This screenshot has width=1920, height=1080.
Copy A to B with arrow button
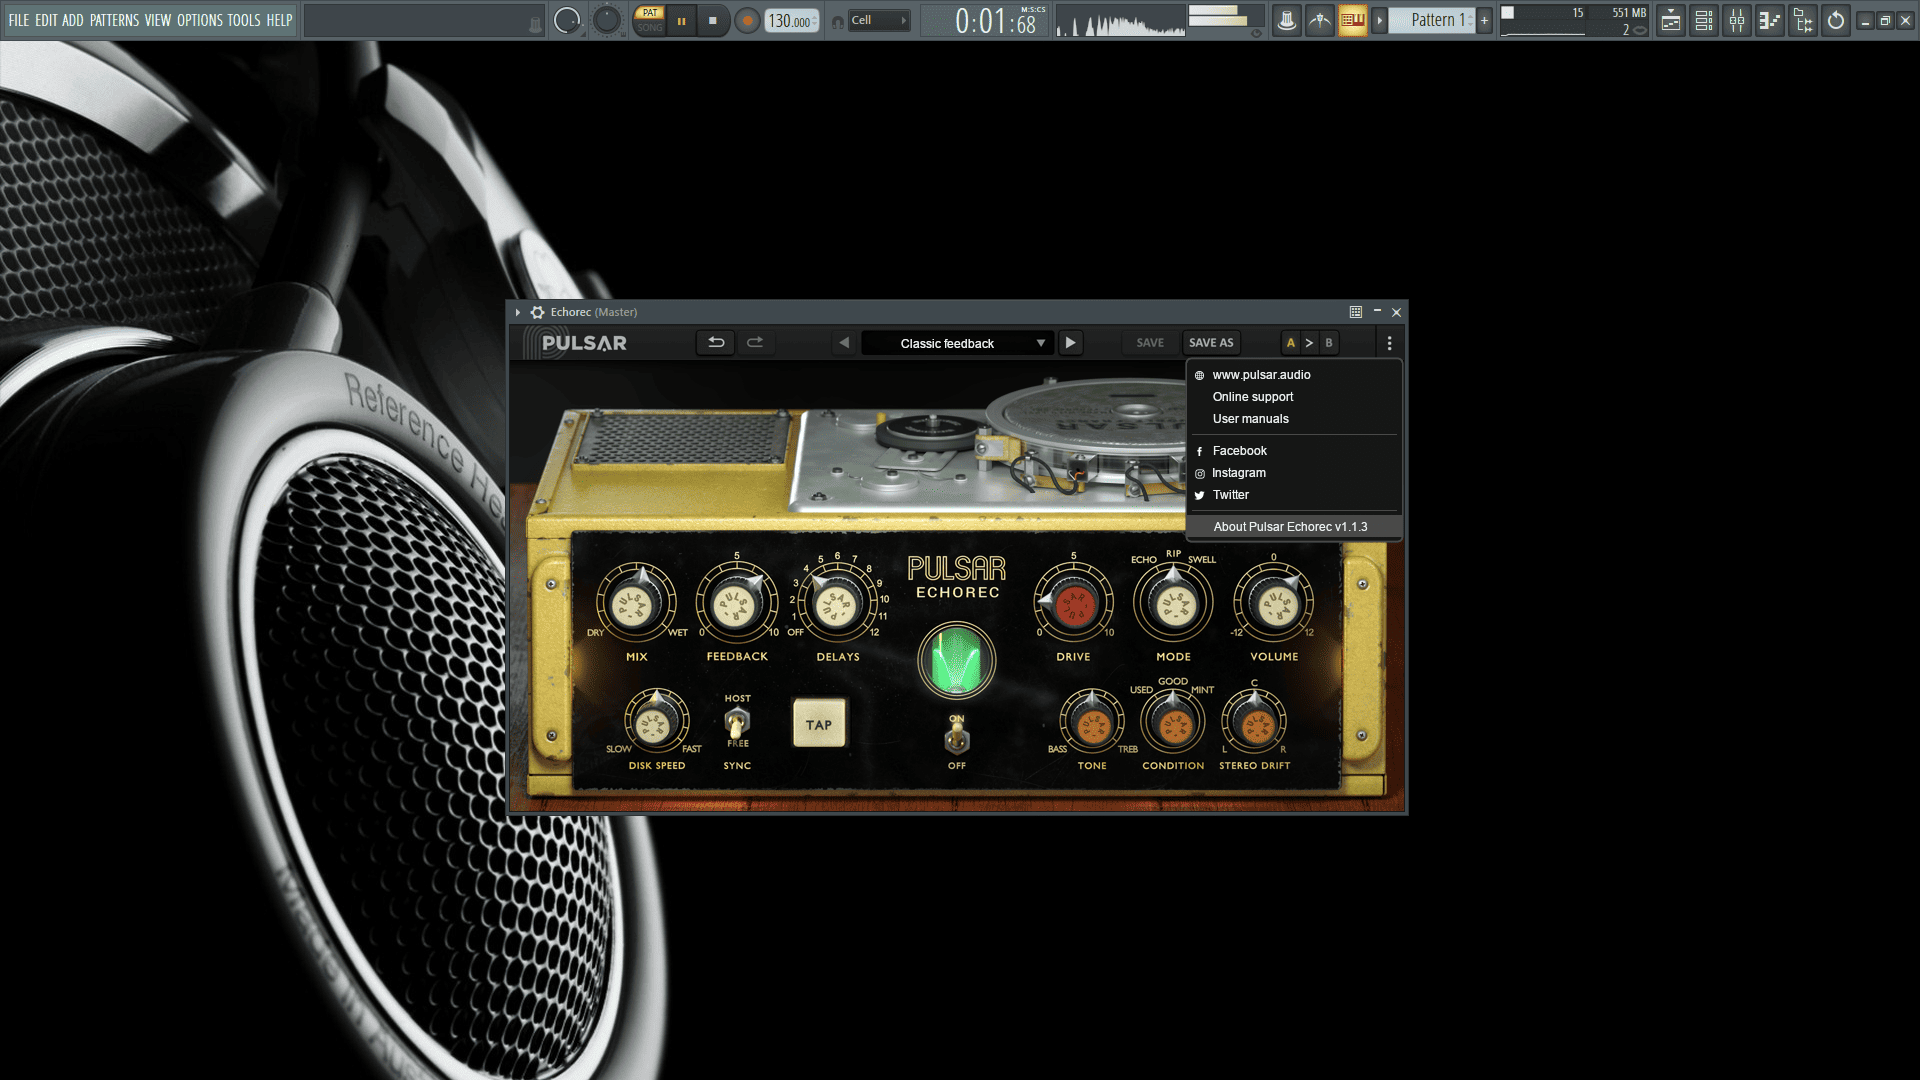(1309, 343)
